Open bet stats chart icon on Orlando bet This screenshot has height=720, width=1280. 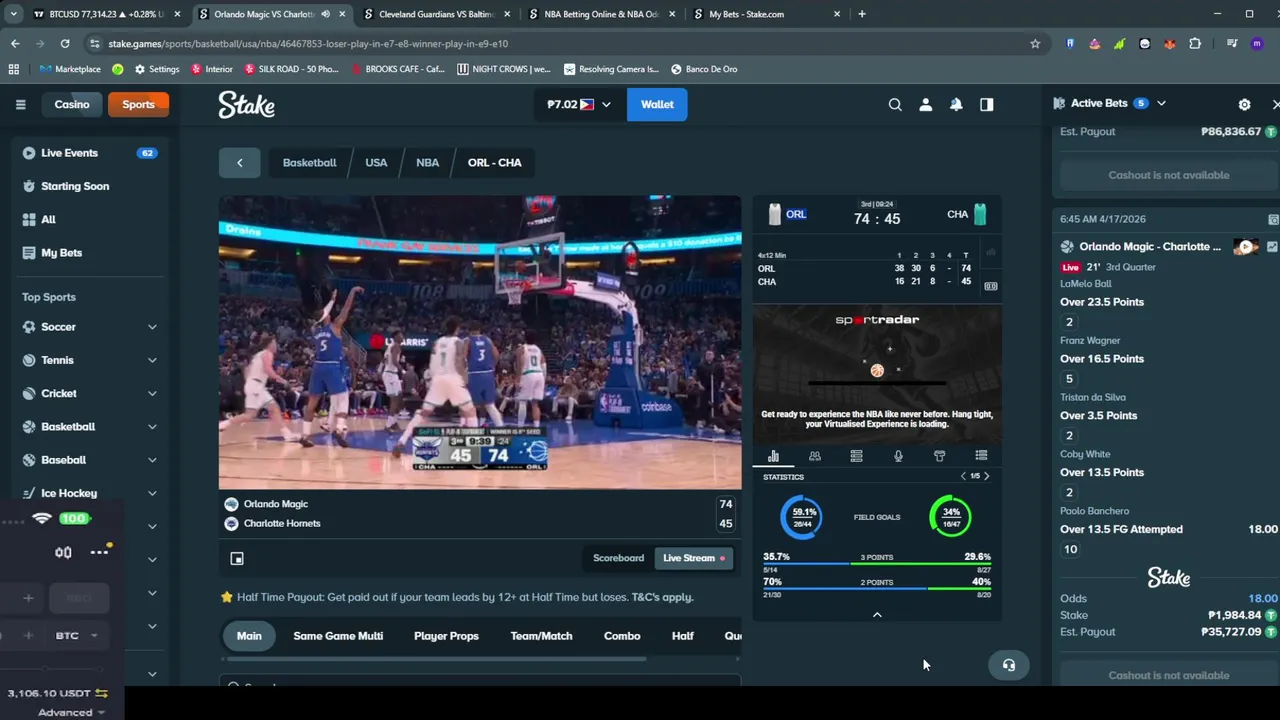point(1272,246)
